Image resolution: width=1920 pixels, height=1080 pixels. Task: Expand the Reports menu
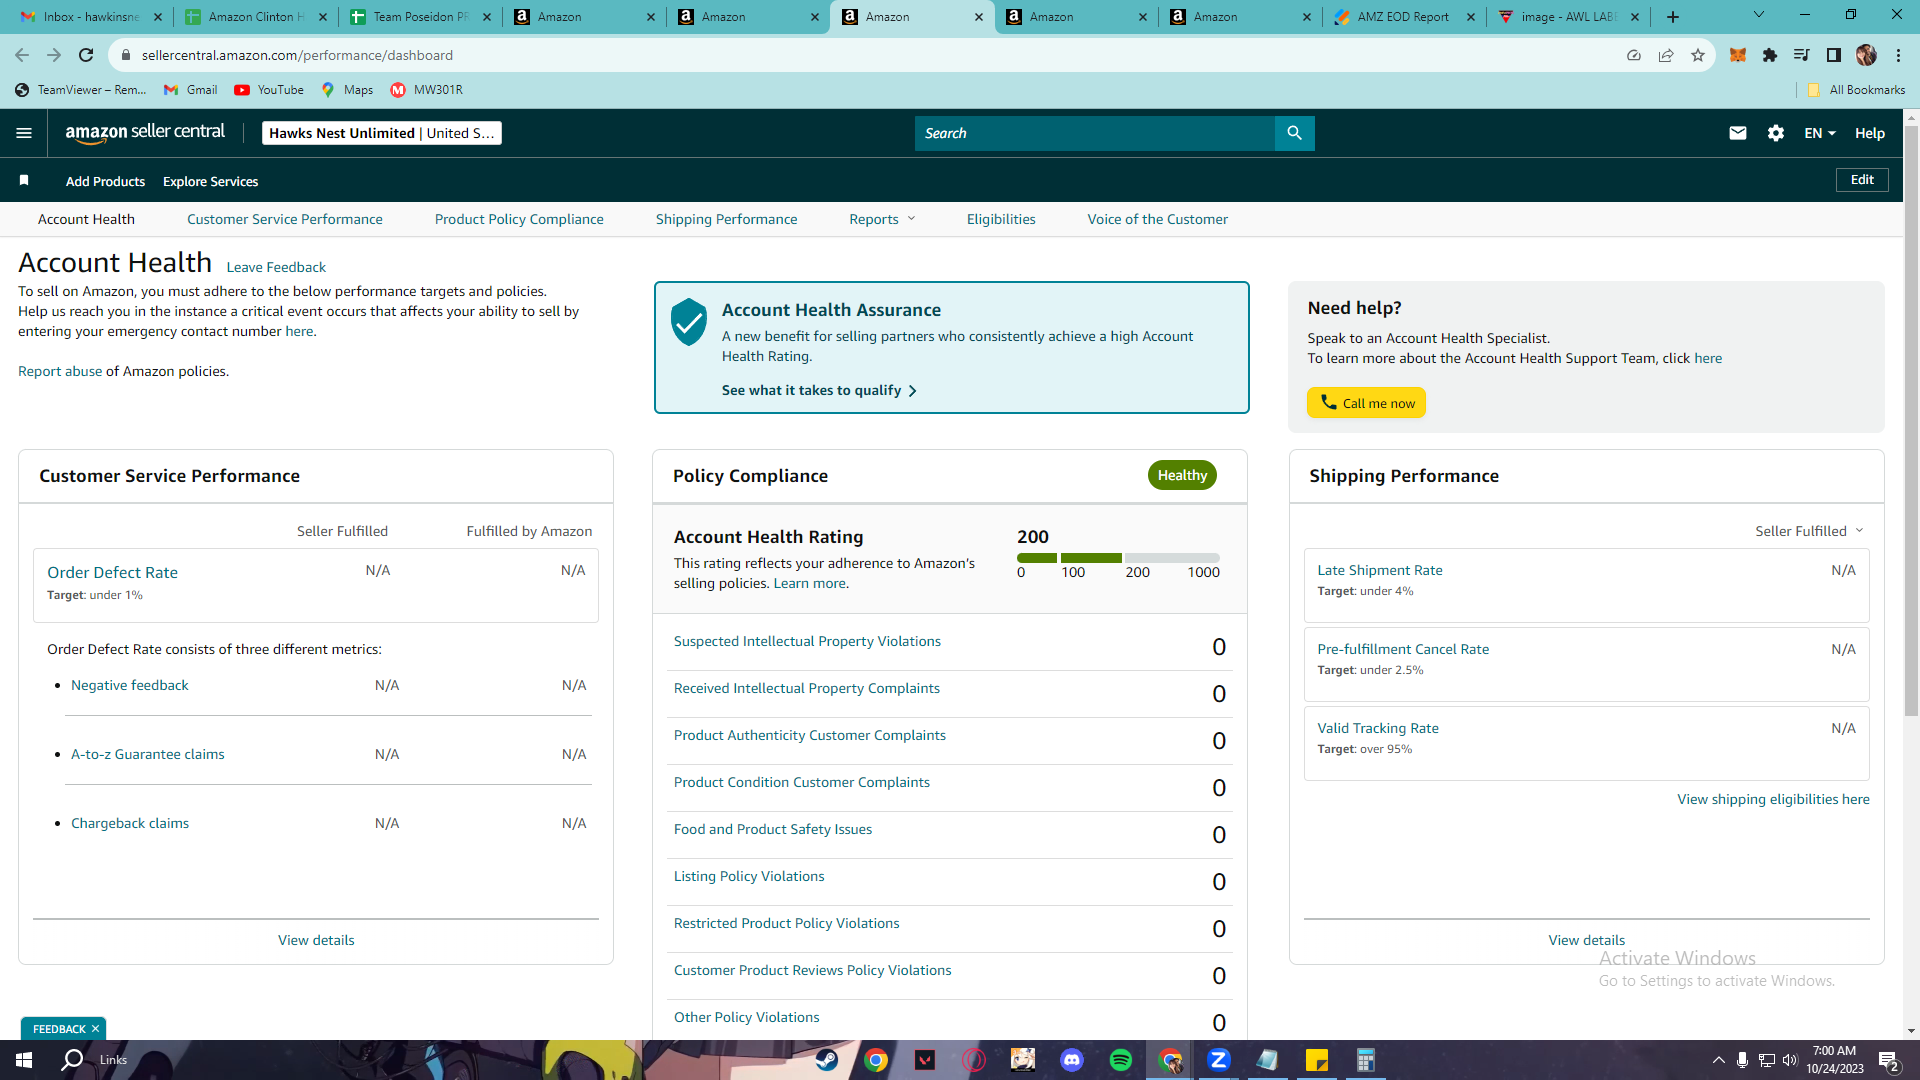point(882,219)
